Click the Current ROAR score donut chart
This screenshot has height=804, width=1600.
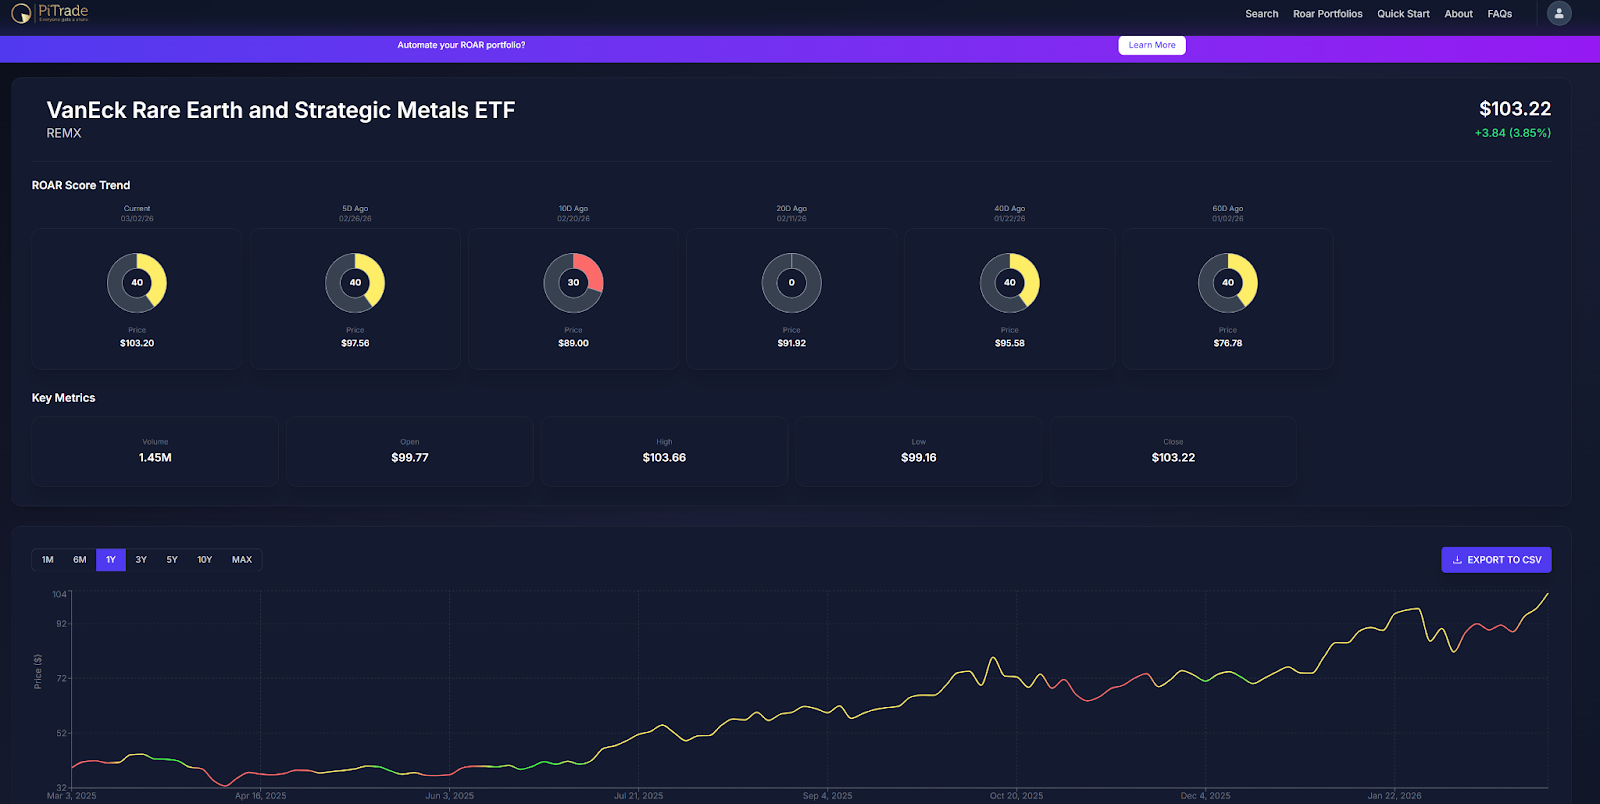[x=137, y=283]
